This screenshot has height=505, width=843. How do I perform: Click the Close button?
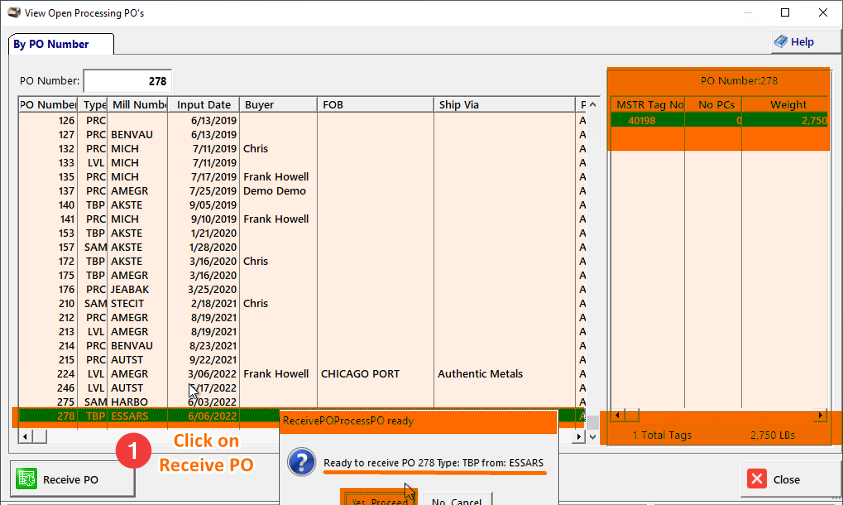point(788,479)
